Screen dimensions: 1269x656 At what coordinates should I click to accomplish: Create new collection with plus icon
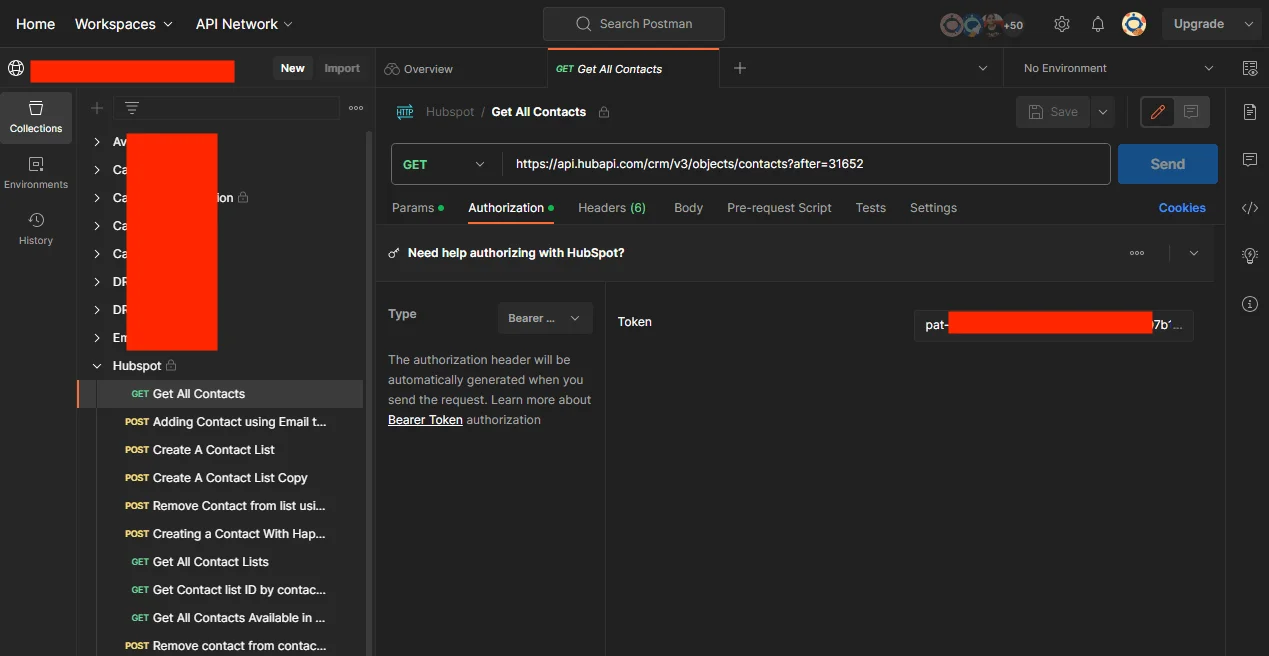pos(97,108)
